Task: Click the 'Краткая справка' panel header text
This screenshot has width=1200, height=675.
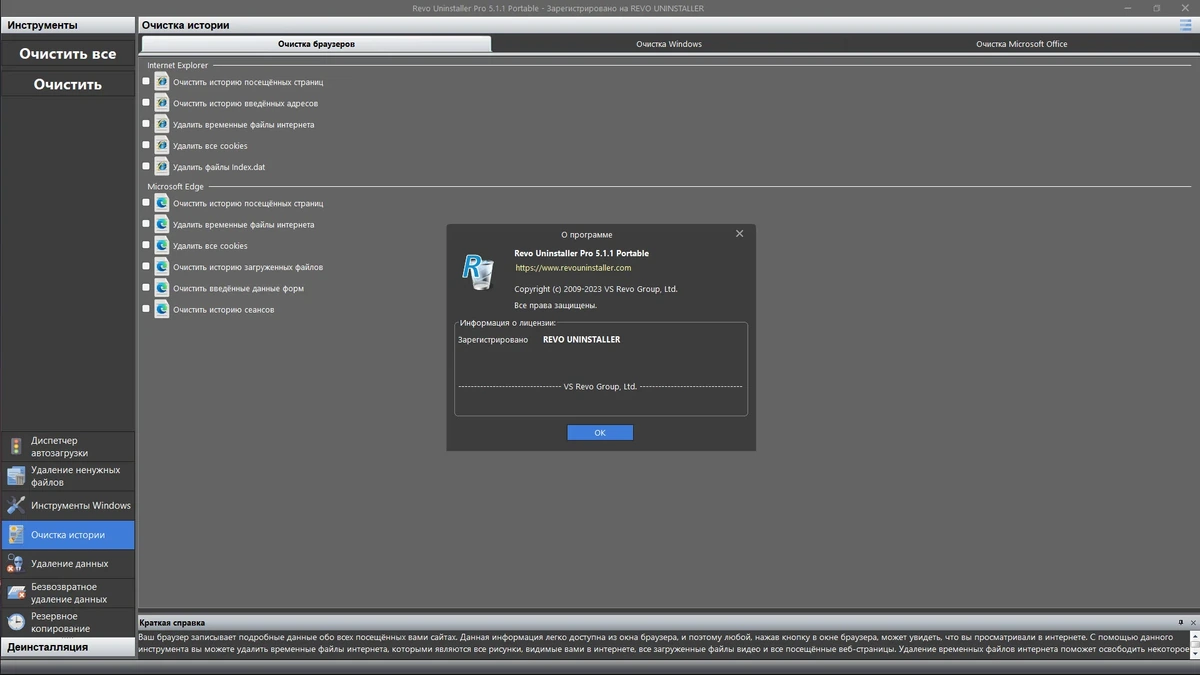Action: point(172,622)
